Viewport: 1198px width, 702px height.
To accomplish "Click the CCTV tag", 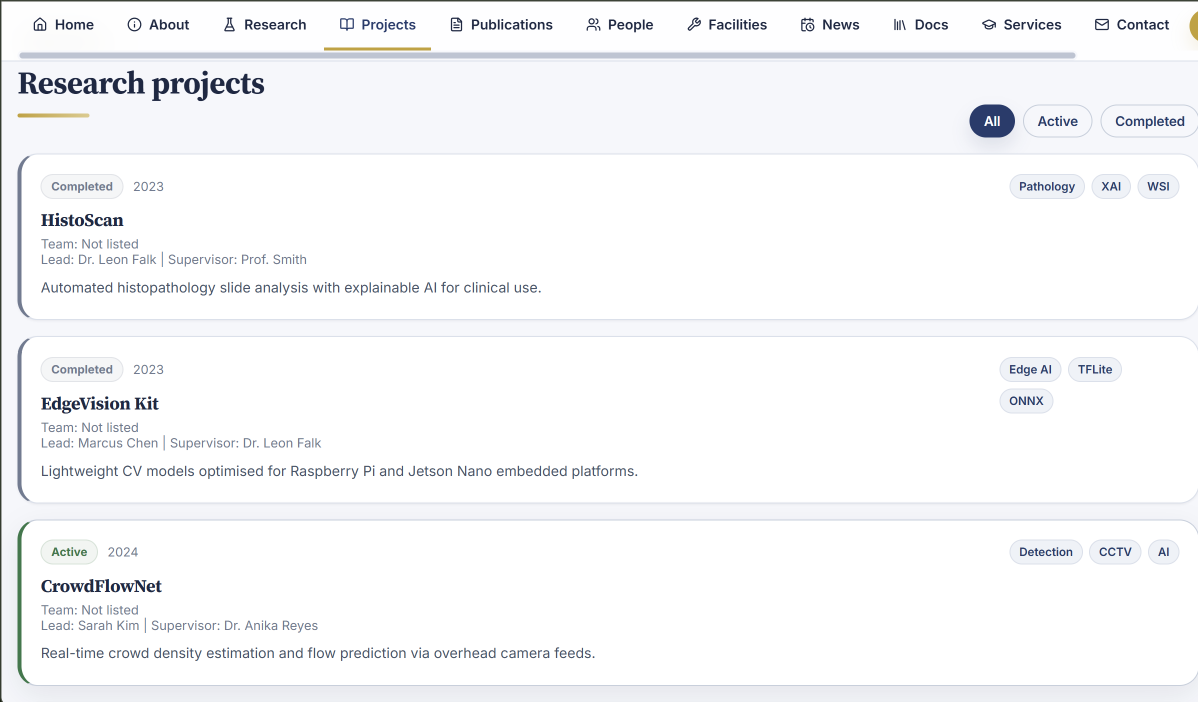I will coord(1115,552).
